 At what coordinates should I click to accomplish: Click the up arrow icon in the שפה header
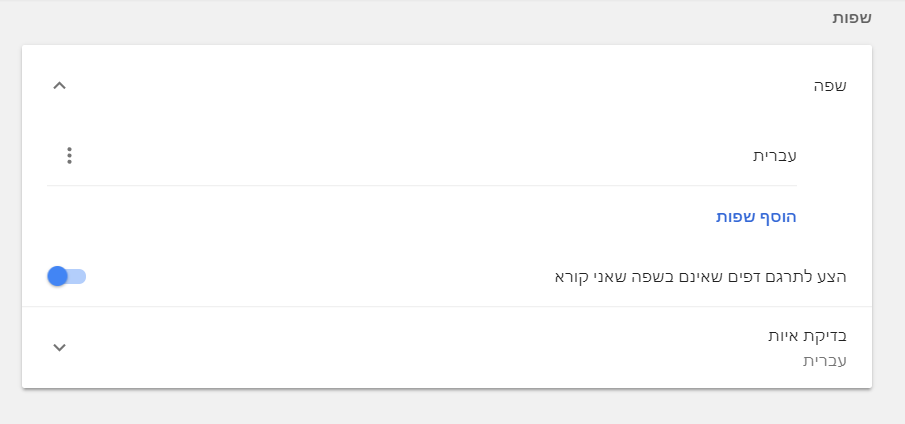point(59,86)
